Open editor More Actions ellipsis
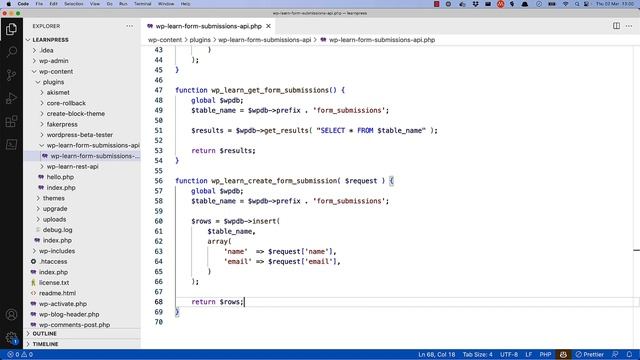The image size is (640, 360). tap(629, 26)
